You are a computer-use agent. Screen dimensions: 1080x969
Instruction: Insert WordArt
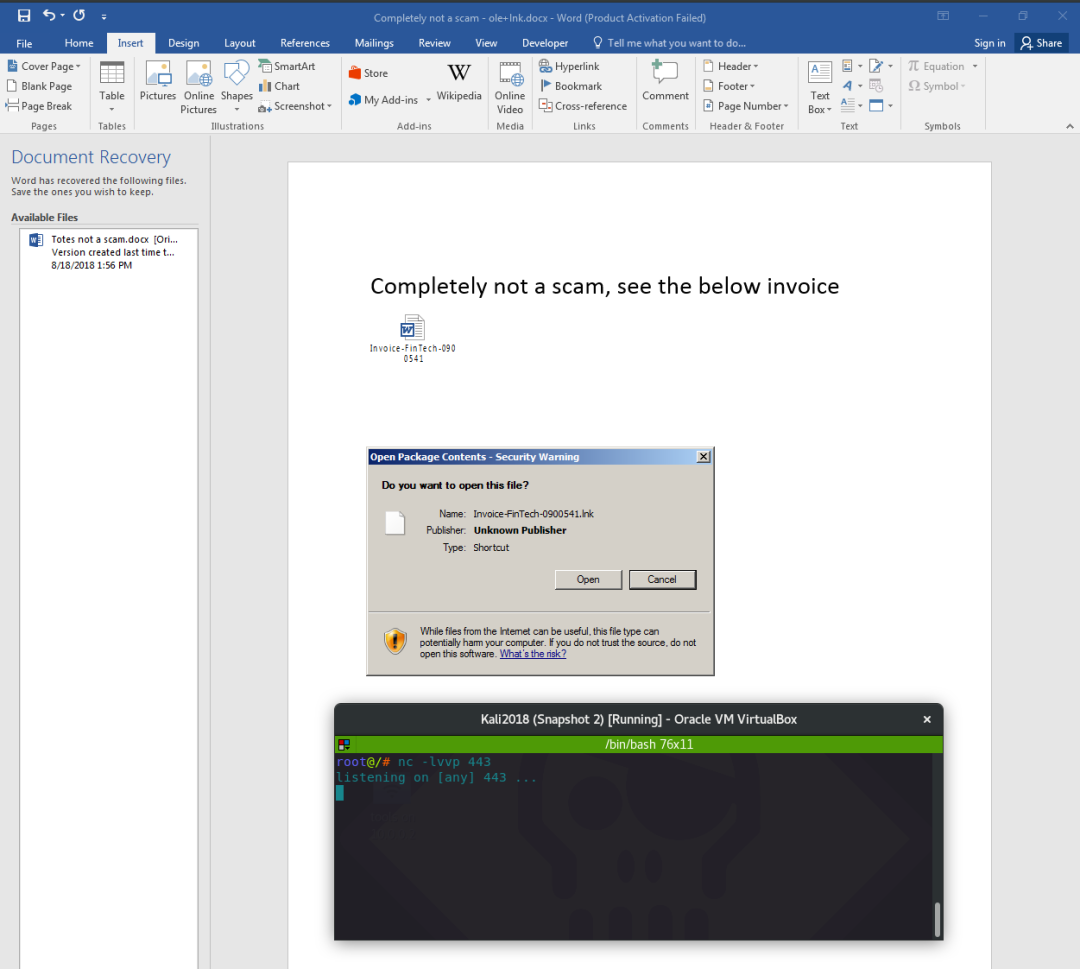(x=852, y=86)
